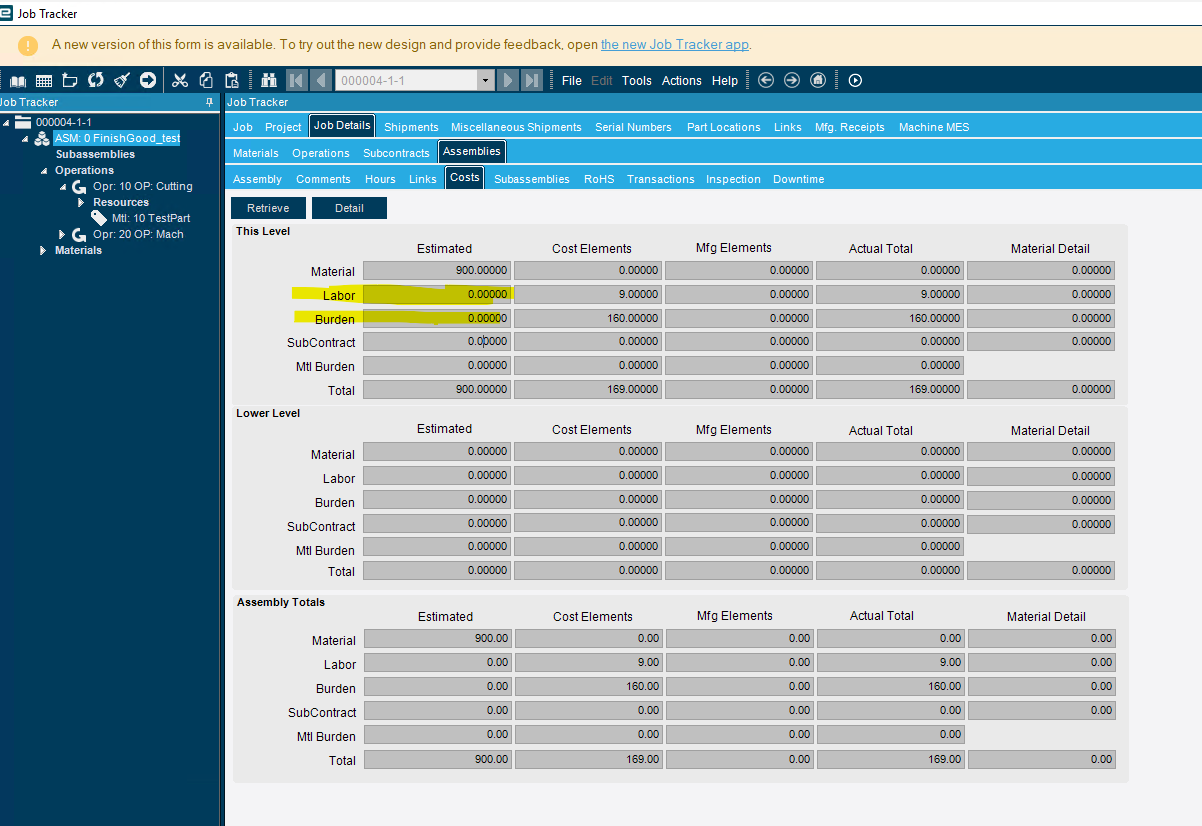The height and width of the screenshot is (826, 1202).
Task: Click the Clear (broom) toolbar icon
Action: tap(122, 80)
